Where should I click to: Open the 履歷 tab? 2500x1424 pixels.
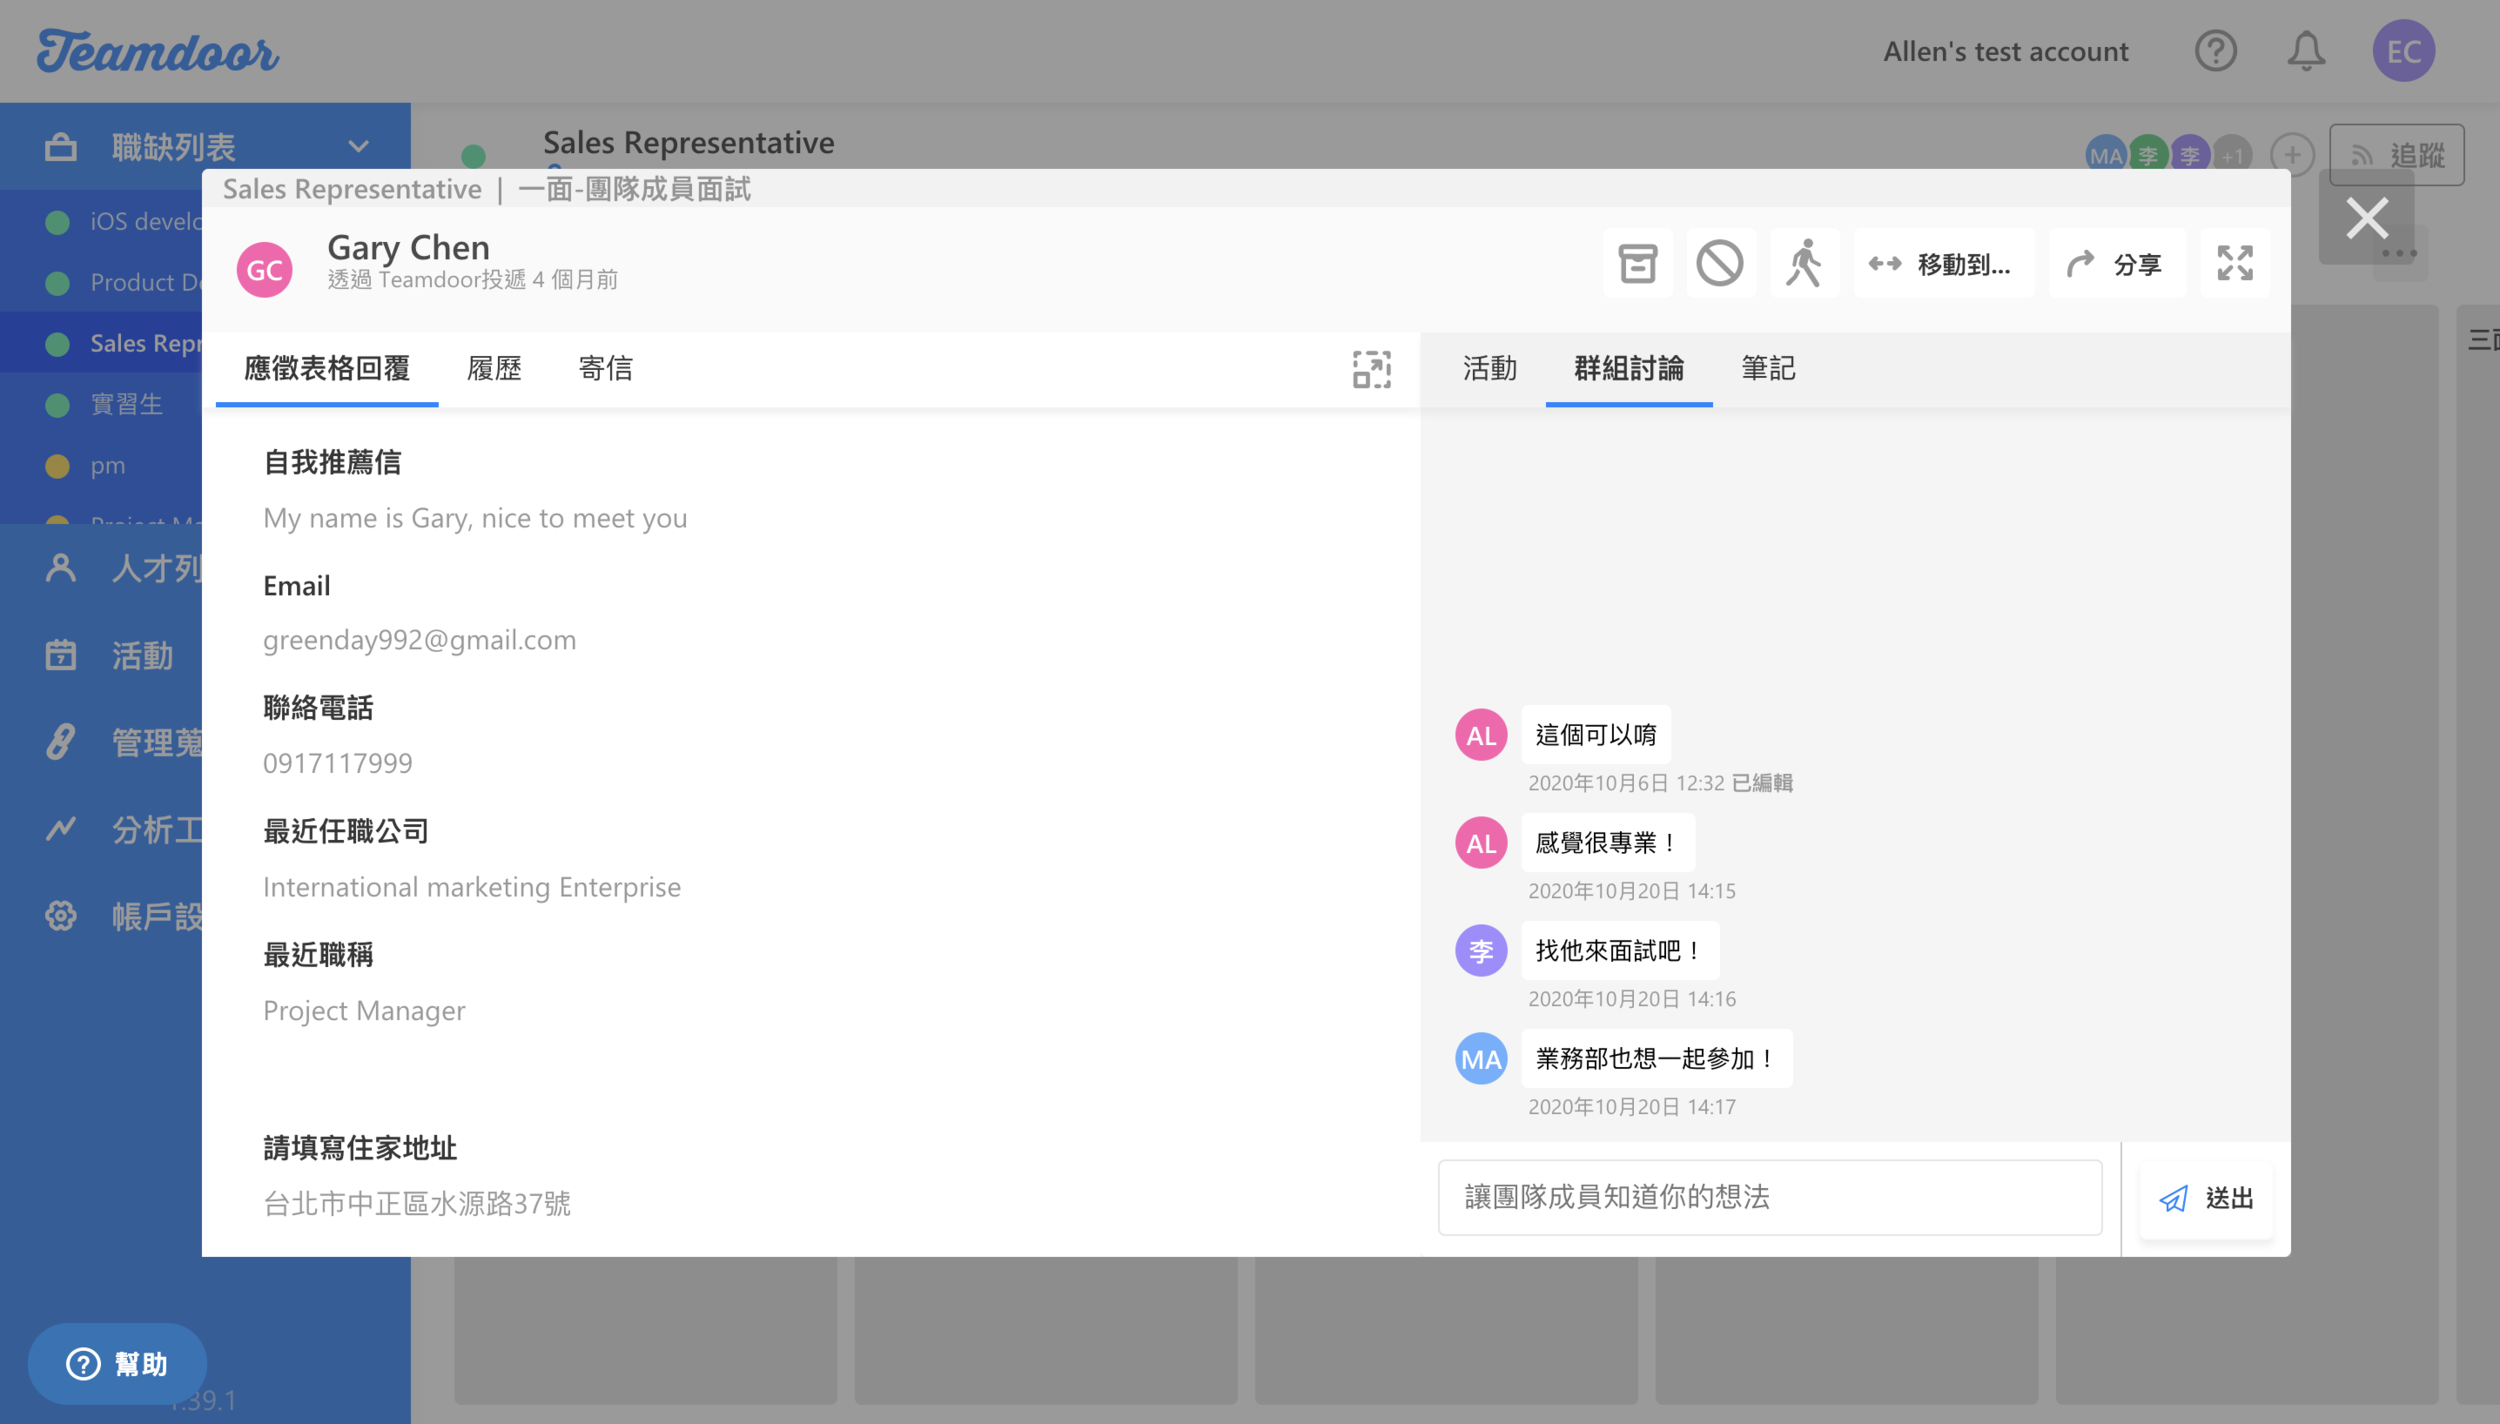(494, 369)
